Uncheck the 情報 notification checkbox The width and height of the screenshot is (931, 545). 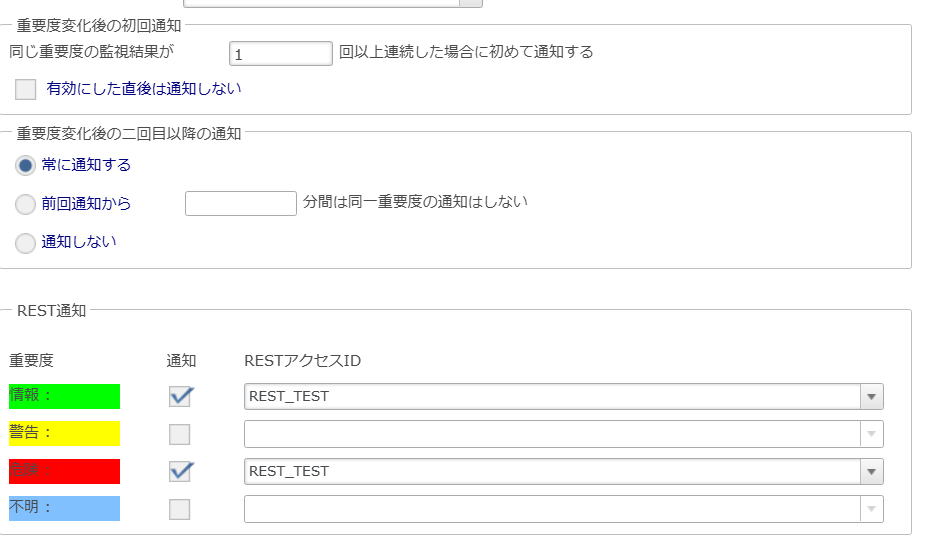click(180, 396)
